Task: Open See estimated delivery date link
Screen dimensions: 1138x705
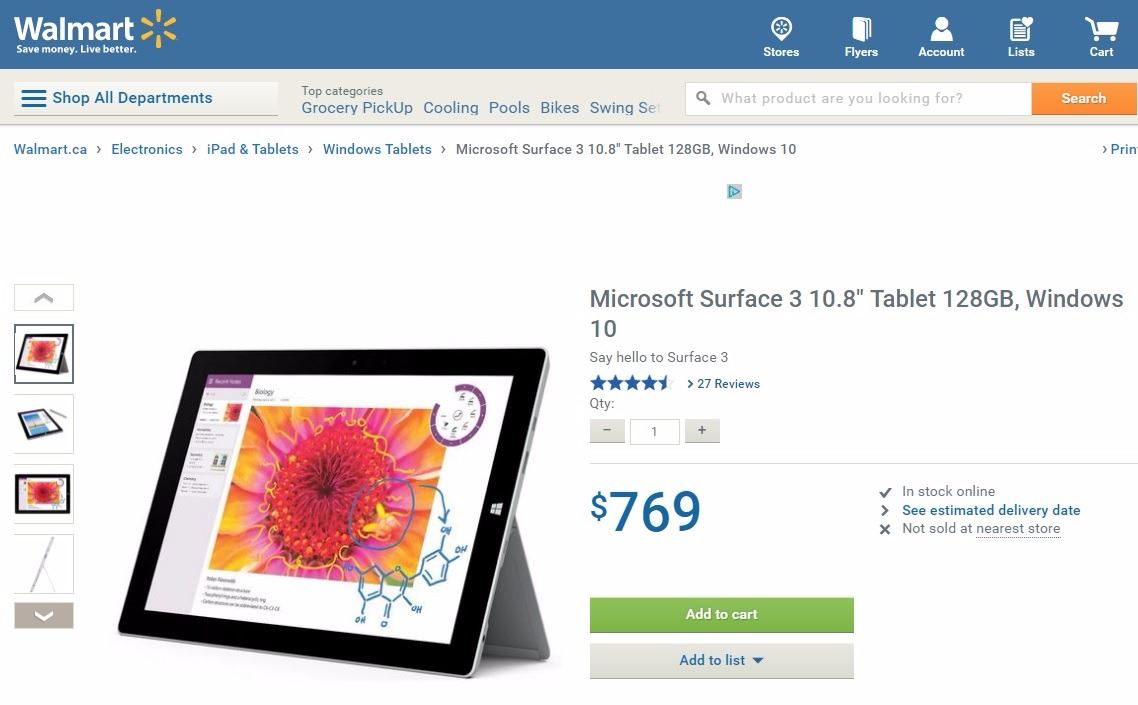Action: pyautogui.click(x=991, y=510)
